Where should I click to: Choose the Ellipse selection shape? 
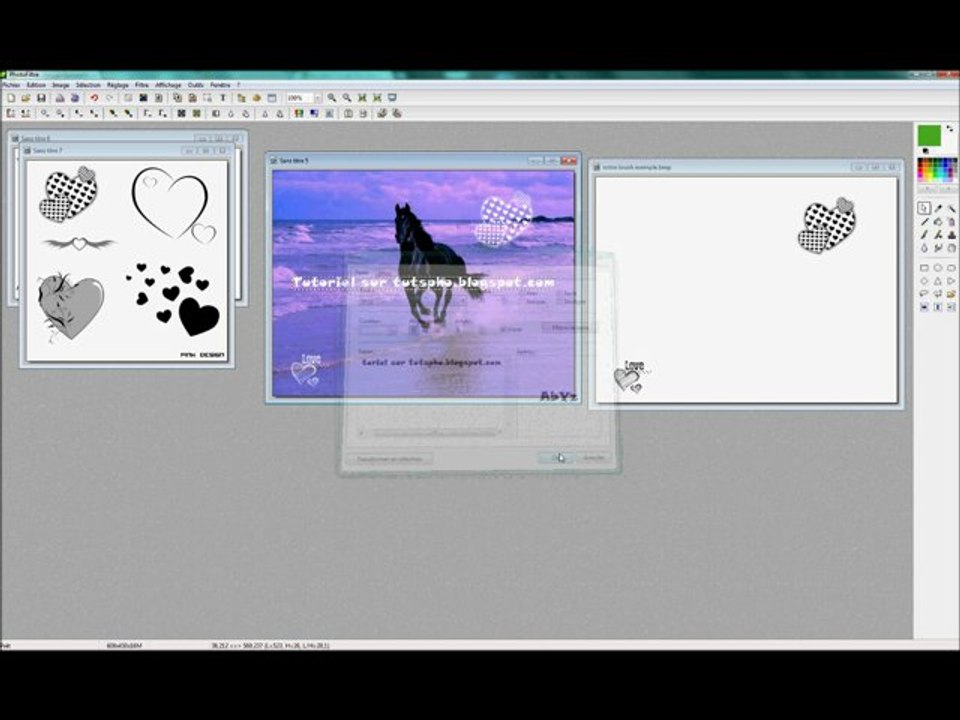click(938, 268)
